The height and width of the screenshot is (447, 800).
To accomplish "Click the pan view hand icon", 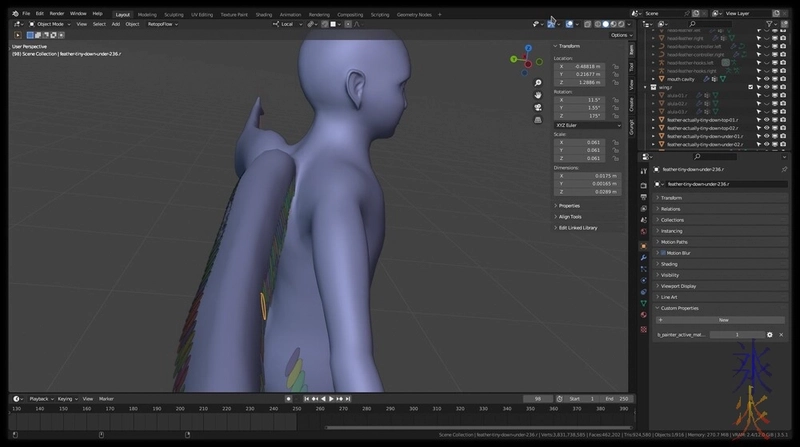I will click(538, 96).
